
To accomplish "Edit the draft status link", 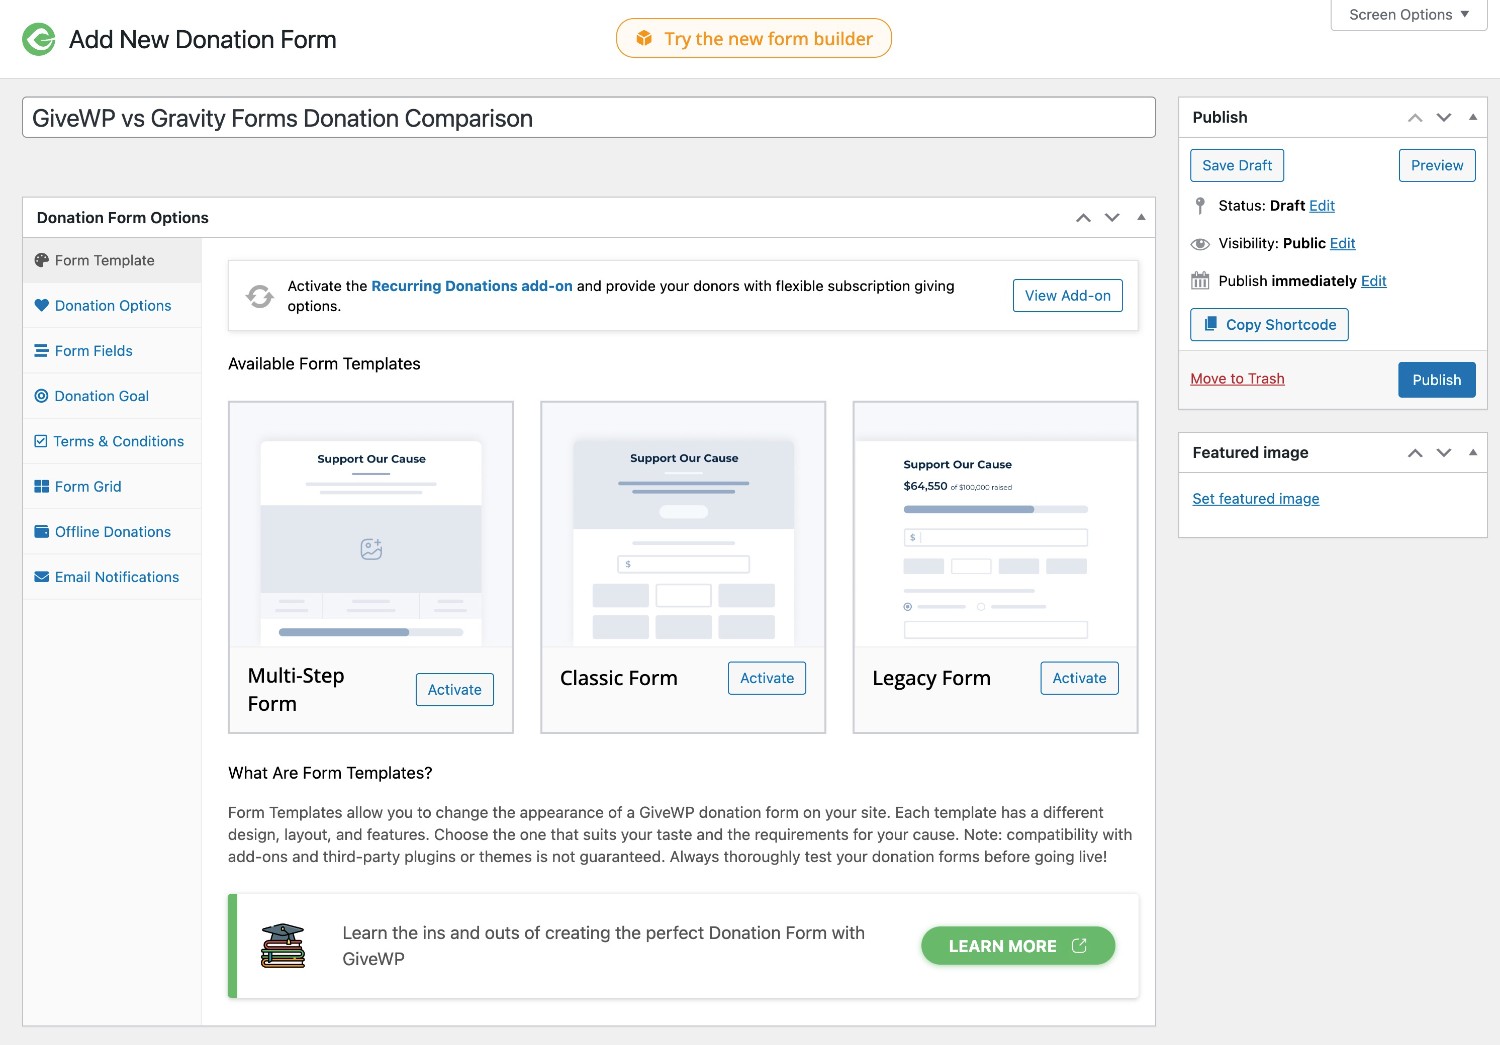I will (x=1322, y=205).
